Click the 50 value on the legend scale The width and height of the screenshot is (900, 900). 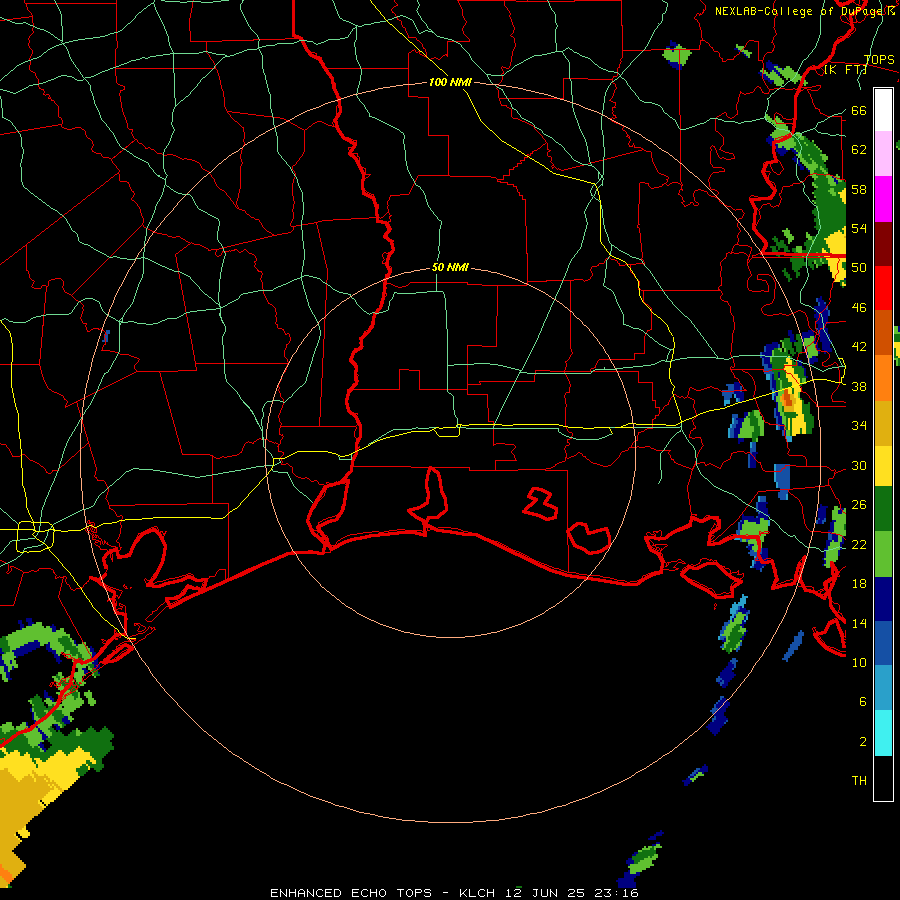point(859,268)
